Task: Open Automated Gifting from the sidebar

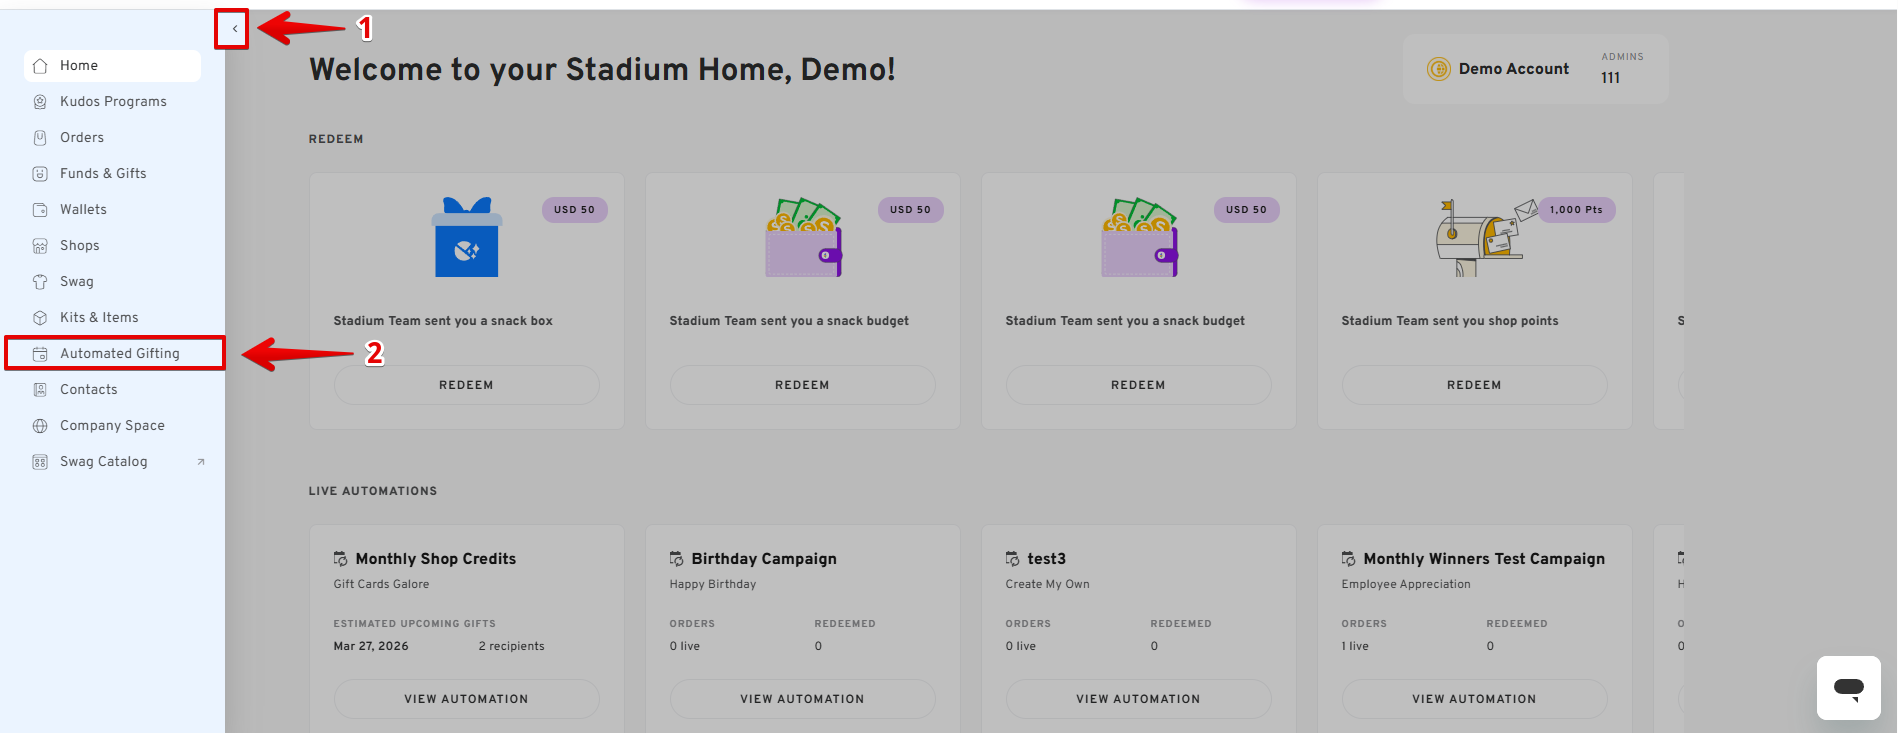Action: click(119, 354)
